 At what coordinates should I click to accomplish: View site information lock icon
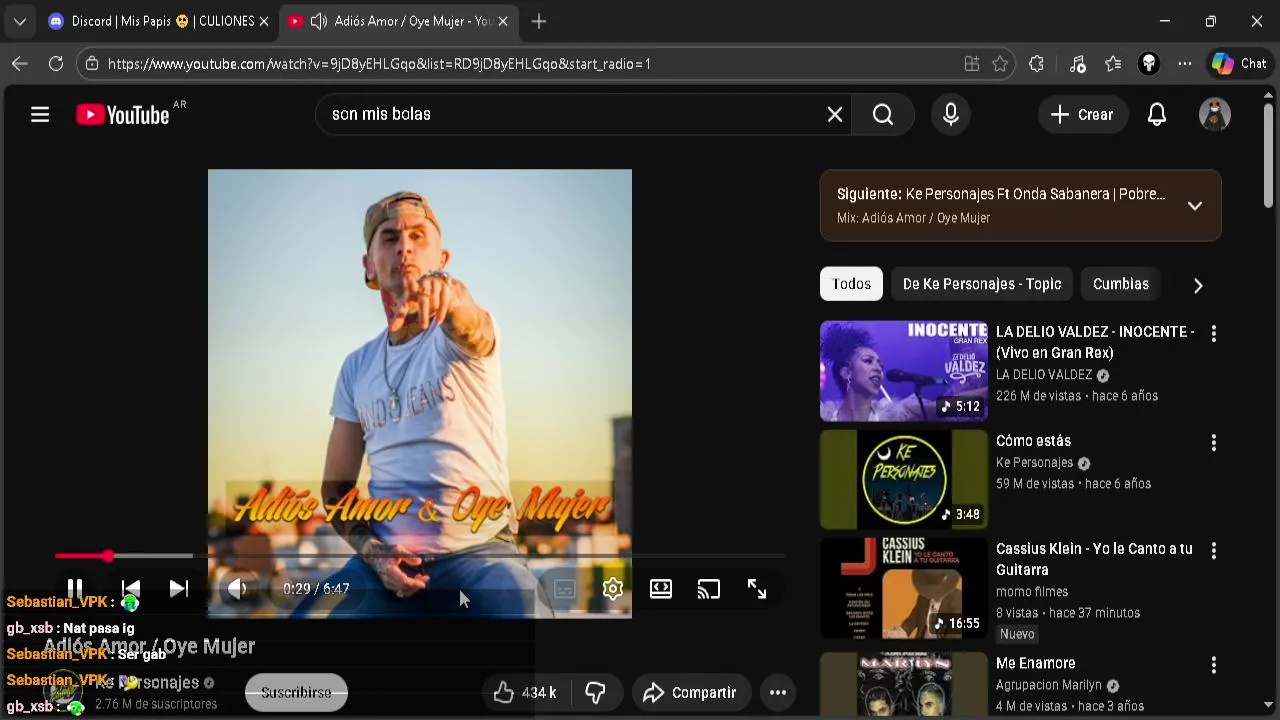(92, 64)
